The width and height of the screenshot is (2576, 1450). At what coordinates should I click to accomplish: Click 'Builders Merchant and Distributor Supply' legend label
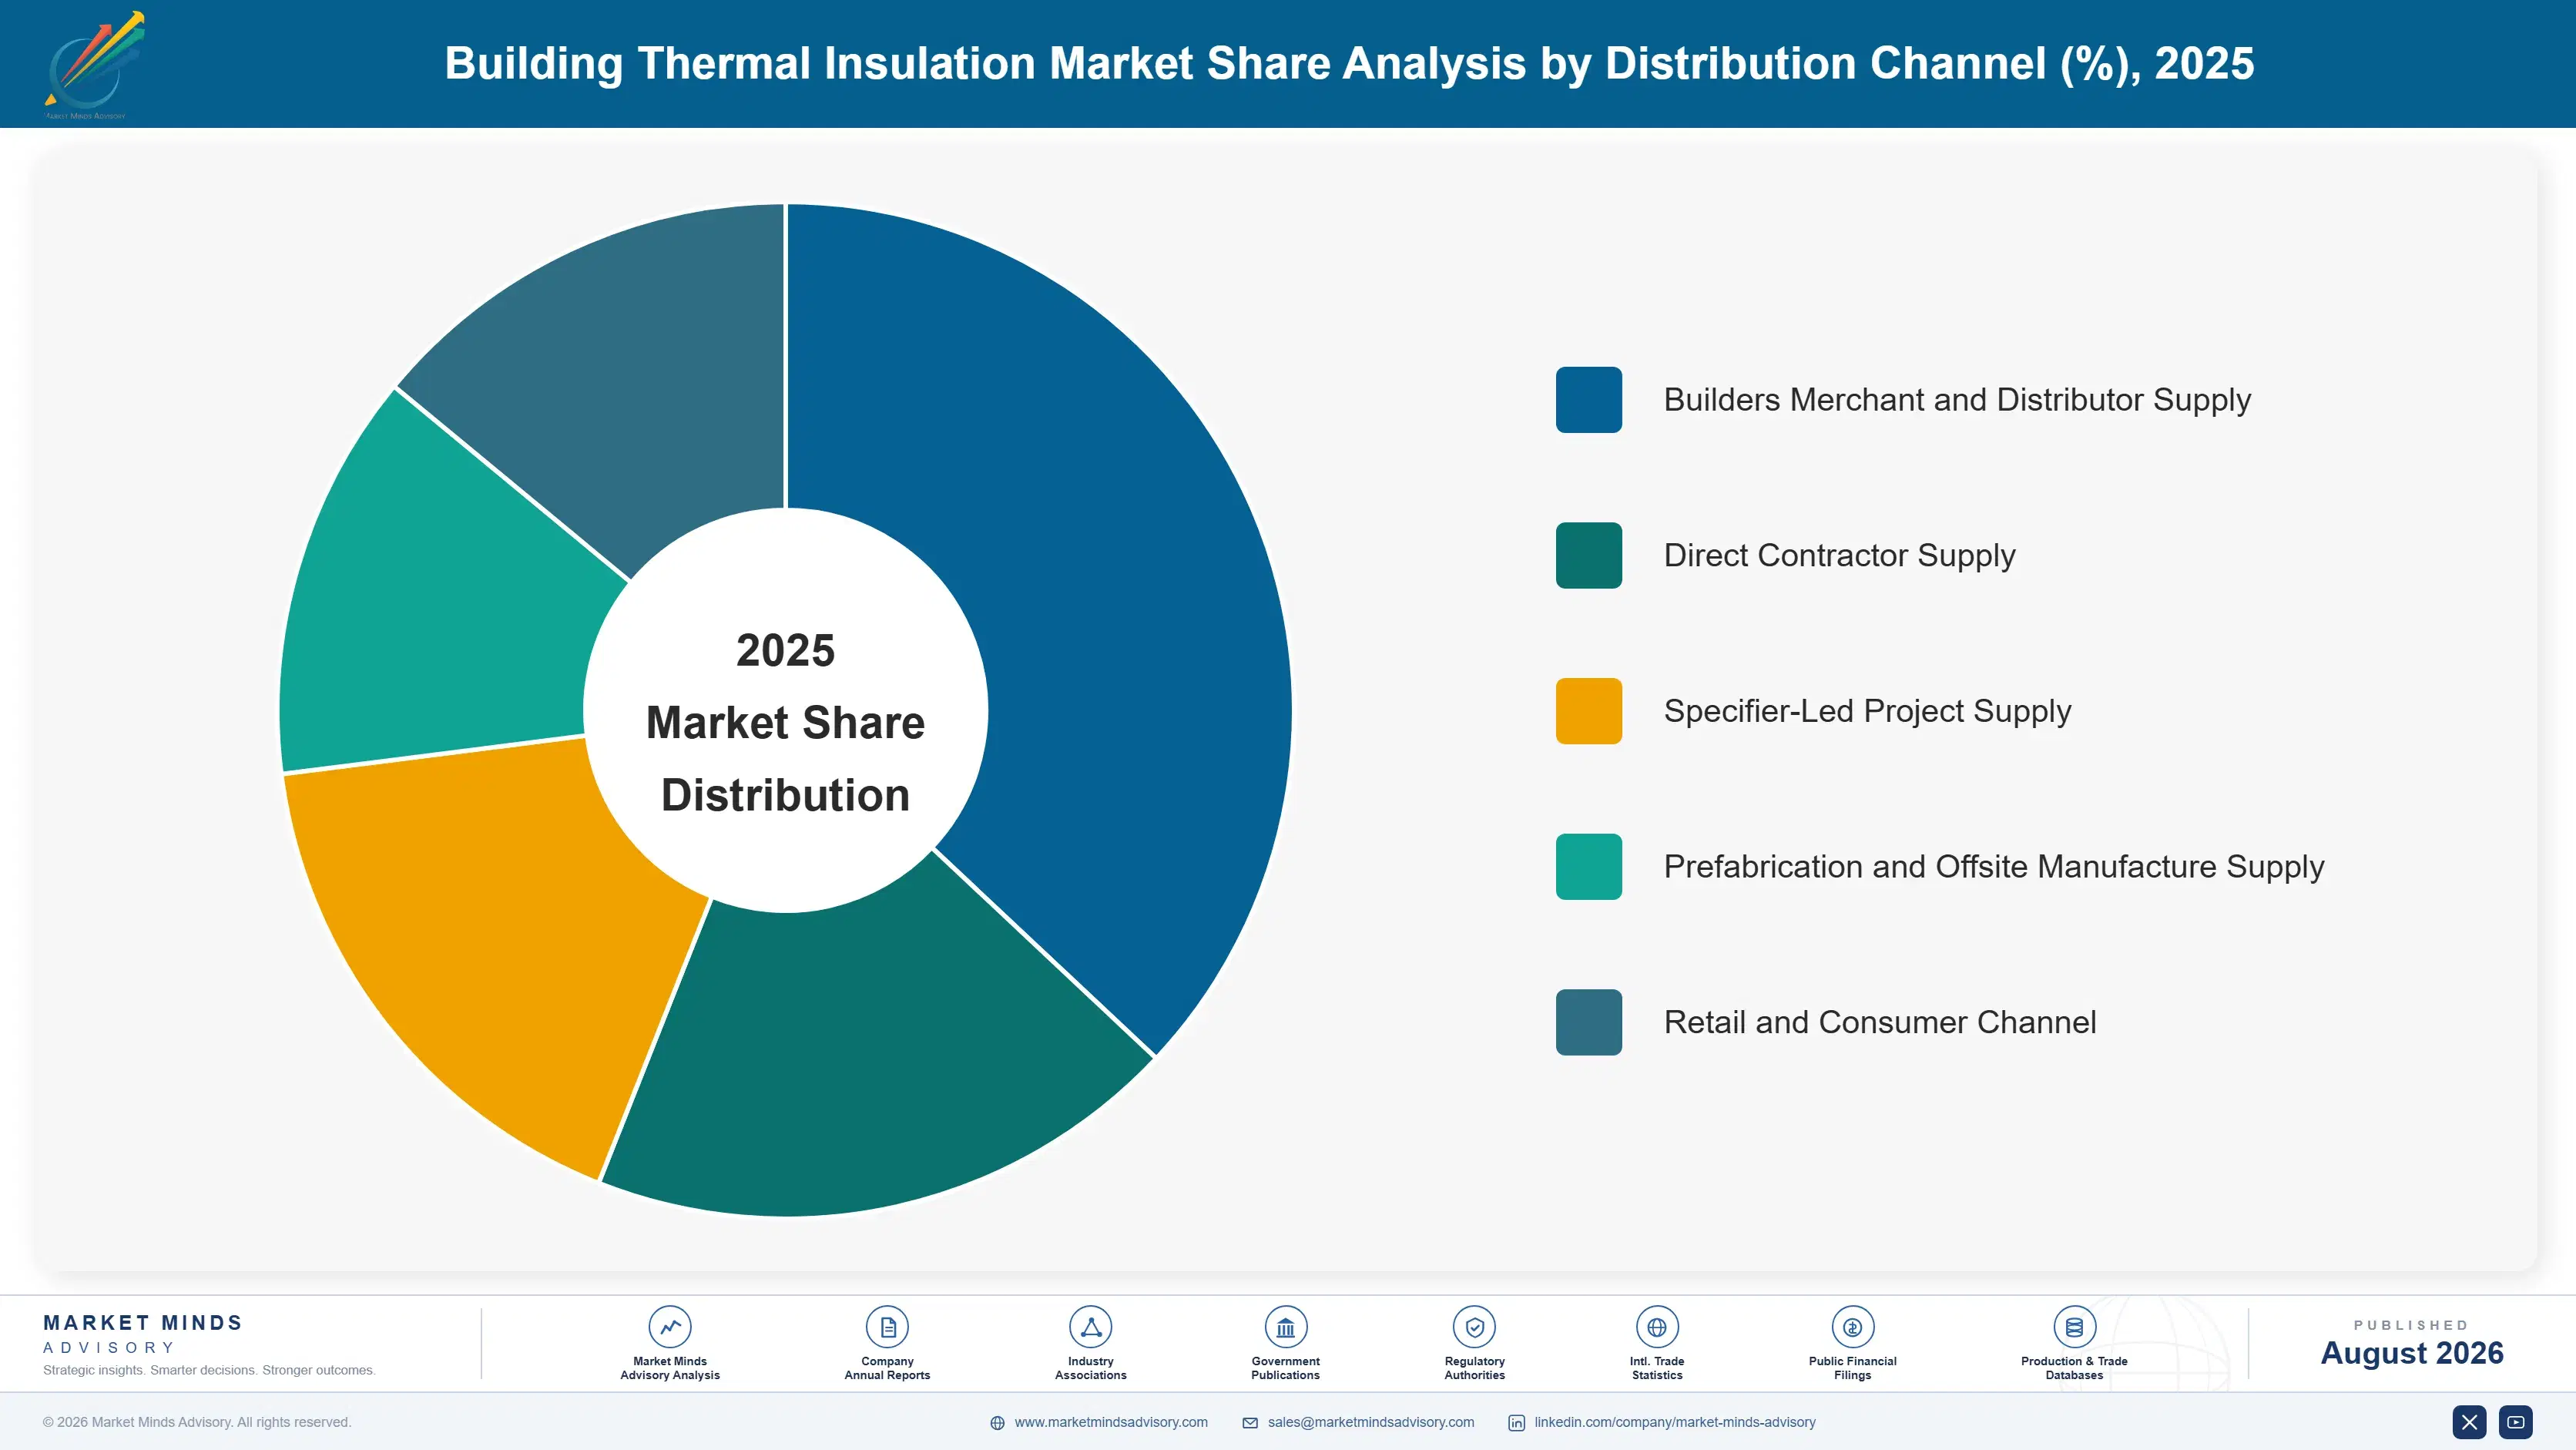(x=1957, y=400)
